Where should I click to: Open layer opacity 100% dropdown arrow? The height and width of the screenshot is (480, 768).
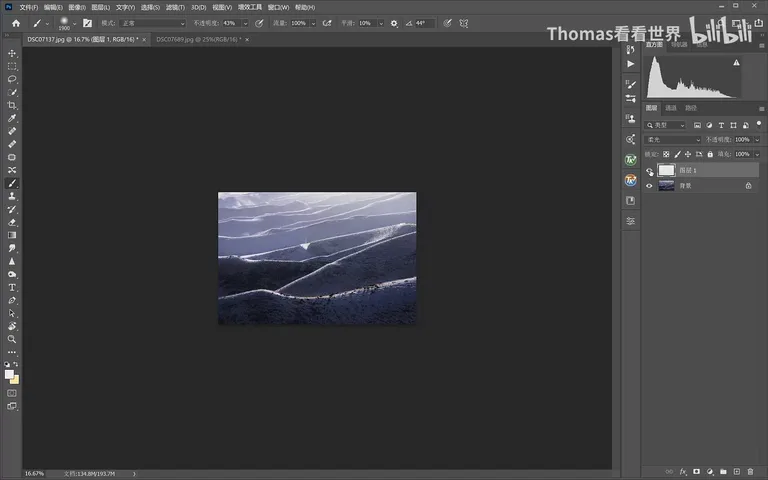click(757, 140)
